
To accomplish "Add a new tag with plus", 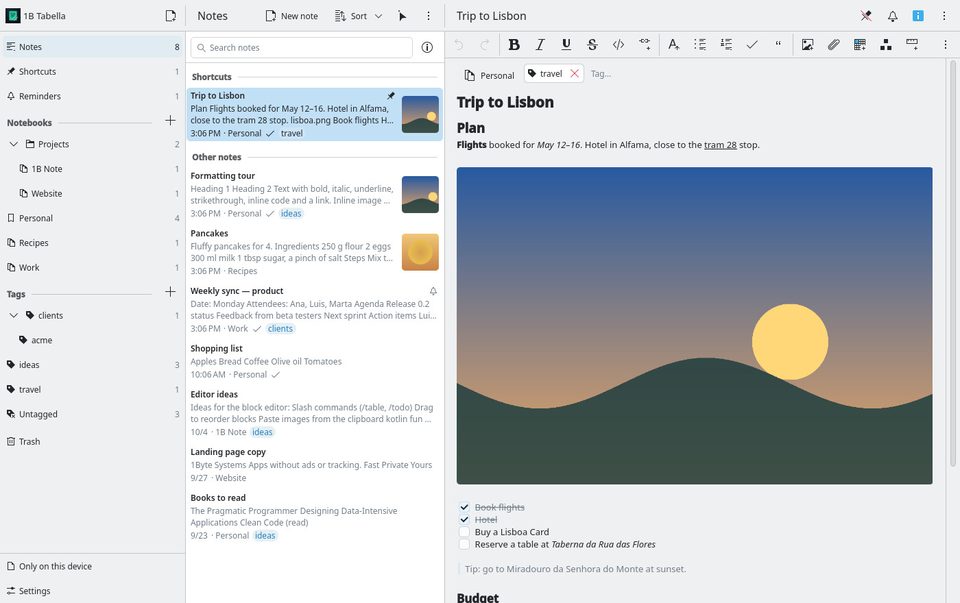I will pos(170,292).
